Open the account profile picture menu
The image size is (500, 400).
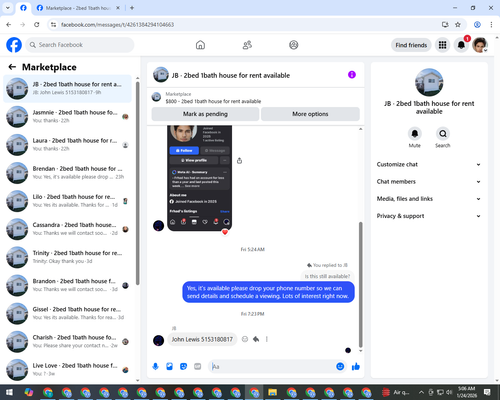(x=480, y=45)
